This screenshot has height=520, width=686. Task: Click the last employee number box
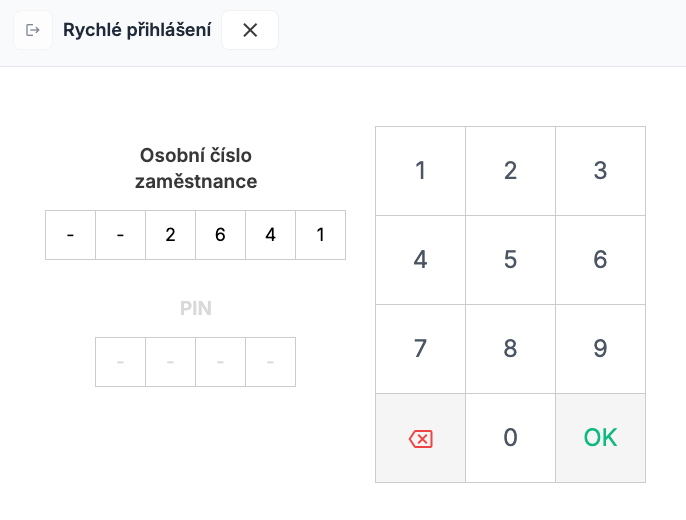pos(321,235)
